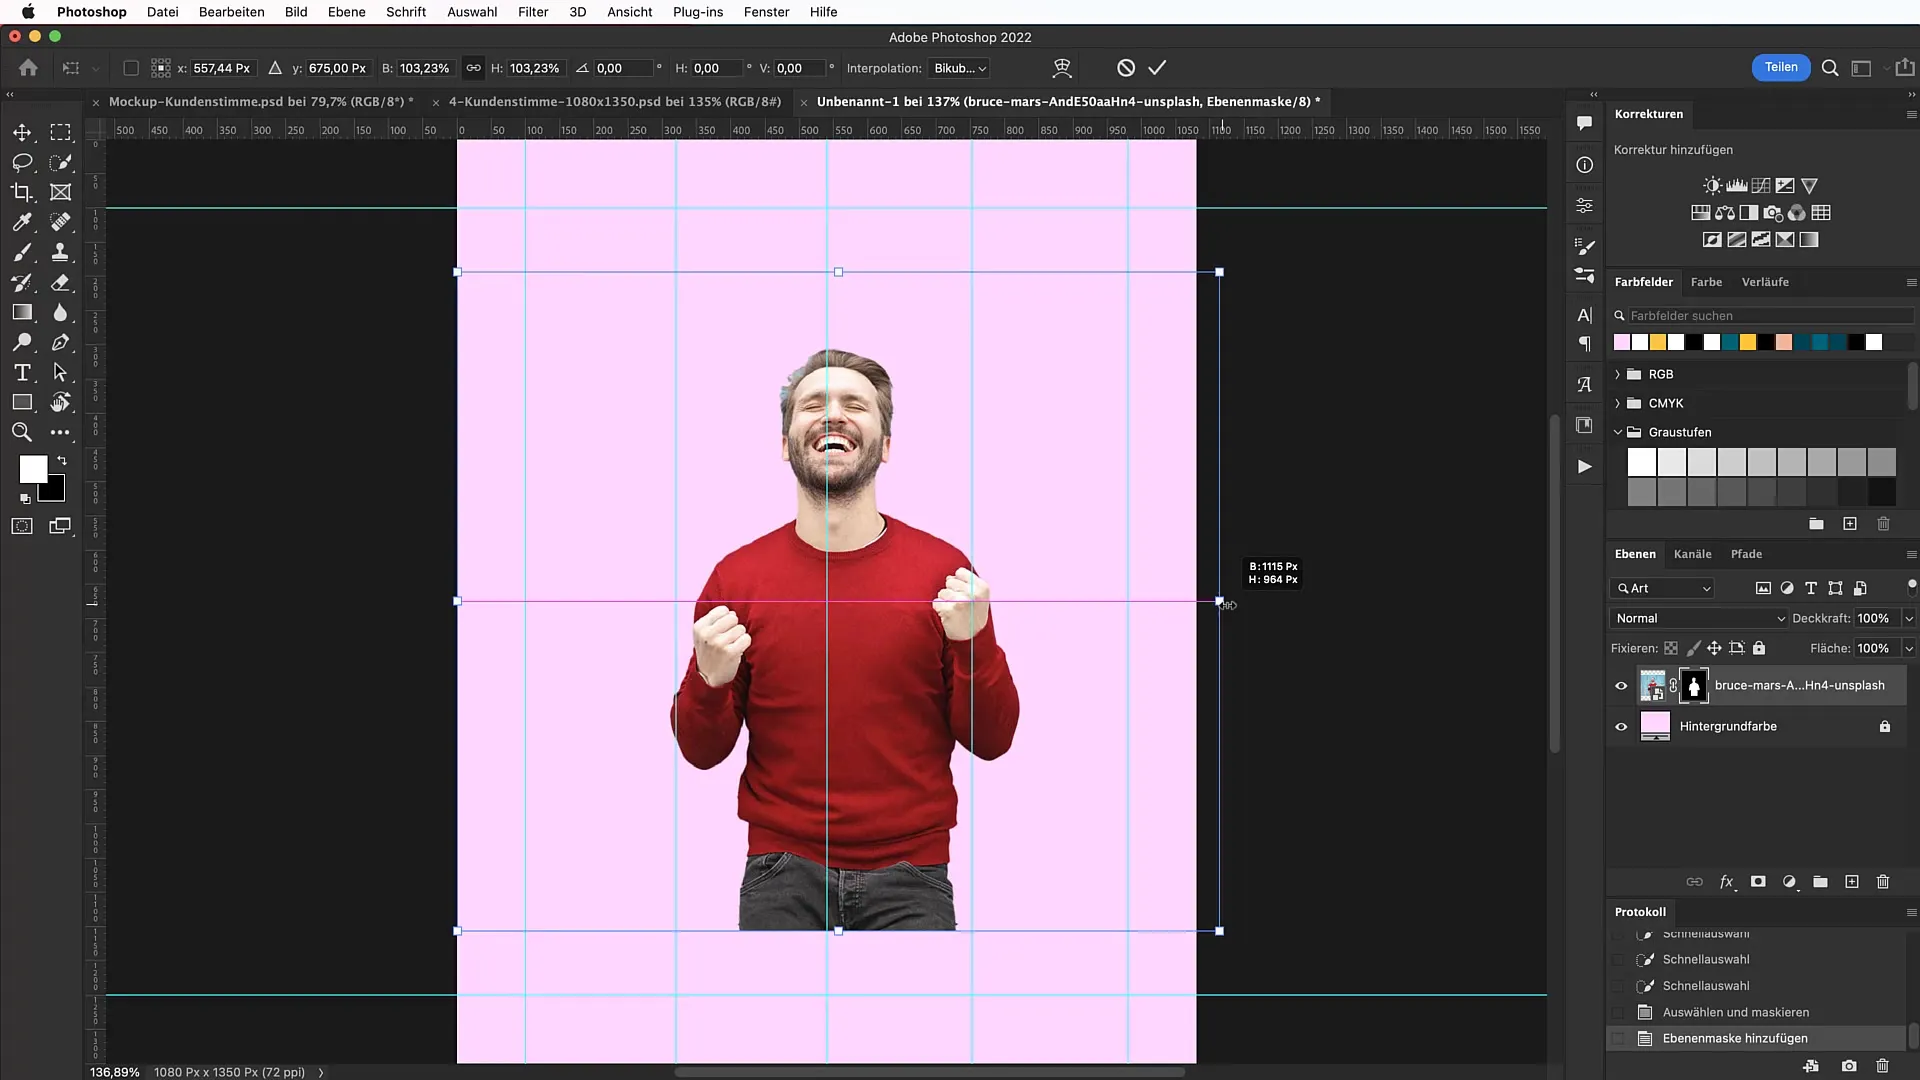1920x1080 pixels.
Task: Toggle lock transparent pixels
Action: point(1671,648)
